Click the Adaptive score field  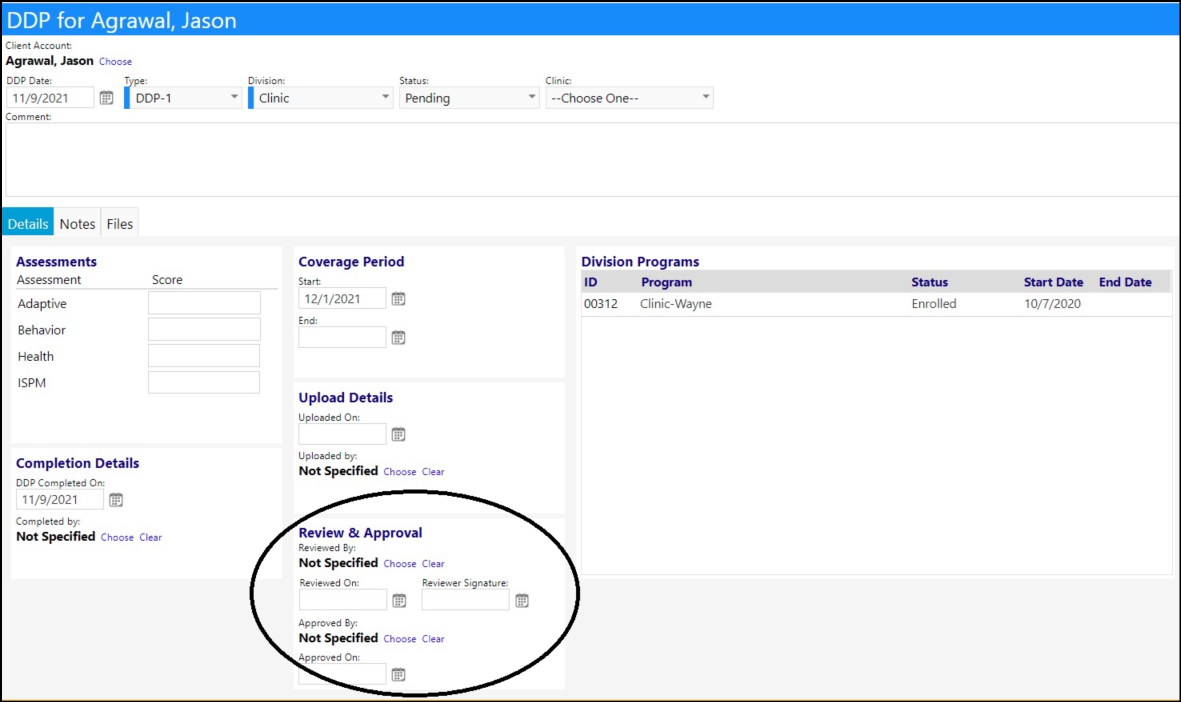[x=204, y=303]
